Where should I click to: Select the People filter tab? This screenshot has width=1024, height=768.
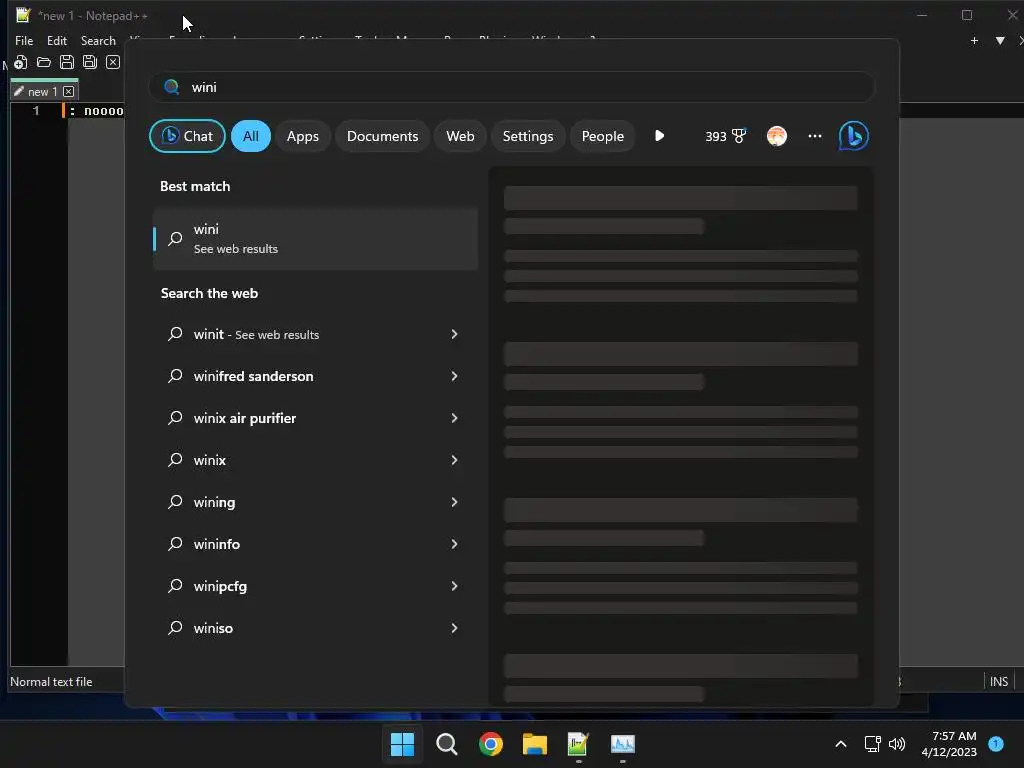[602, 136]
